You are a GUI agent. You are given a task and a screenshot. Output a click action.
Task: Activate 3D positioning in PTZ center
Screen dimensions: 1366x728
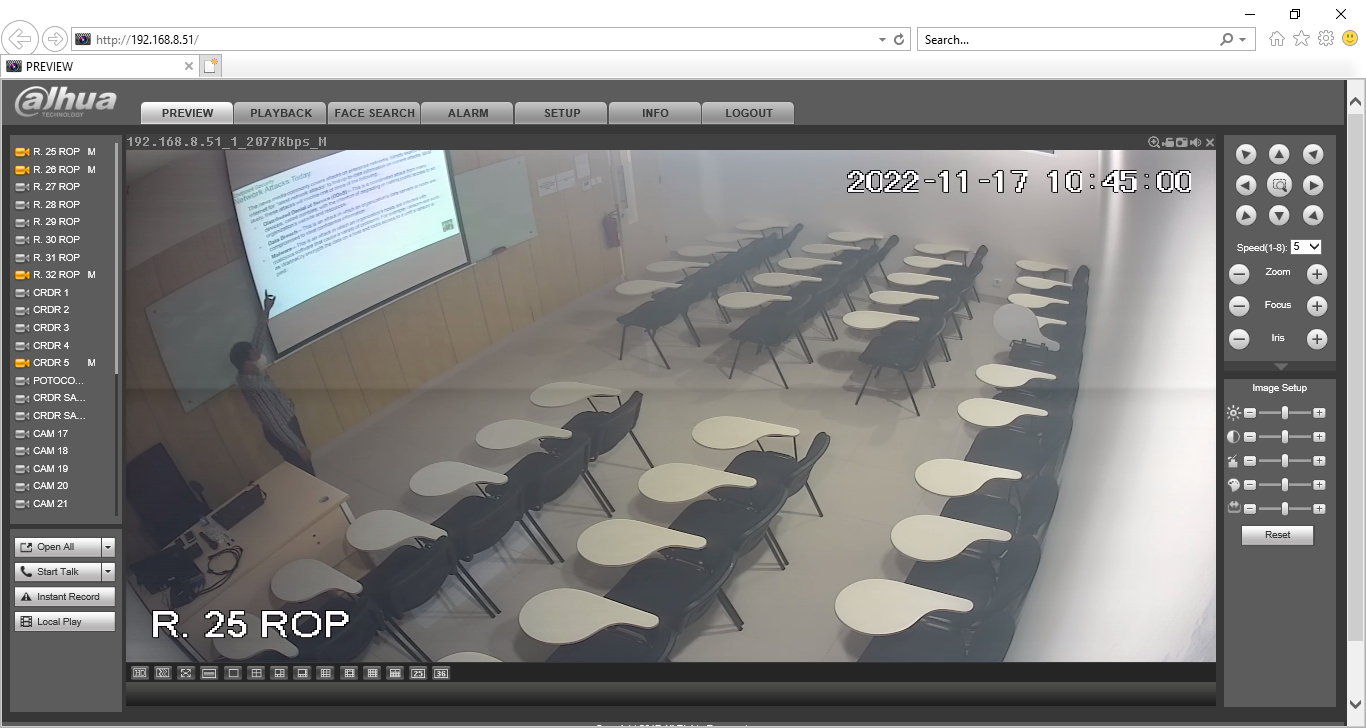1279,185
